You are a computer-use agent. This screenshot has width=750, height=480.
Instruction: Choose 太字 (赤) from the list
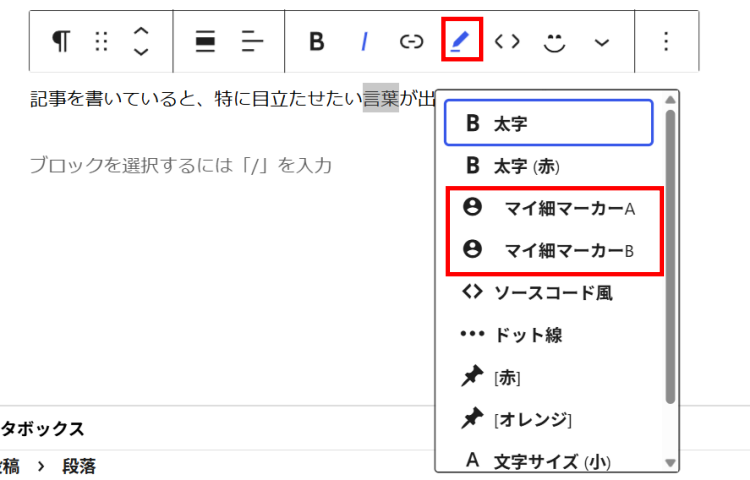(x=549, y=166)
